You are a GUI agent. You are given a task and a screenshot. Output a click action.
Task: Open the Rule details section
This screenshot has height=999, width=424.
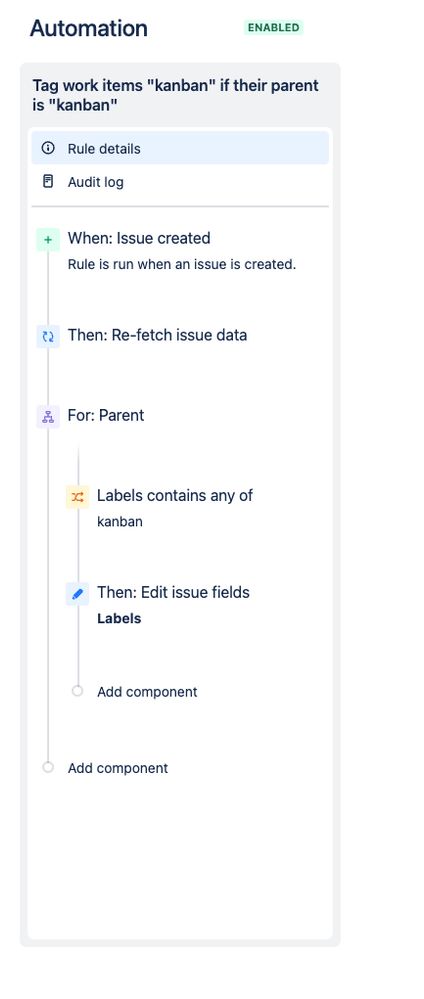pyautogui.click(x=180, y=148)
